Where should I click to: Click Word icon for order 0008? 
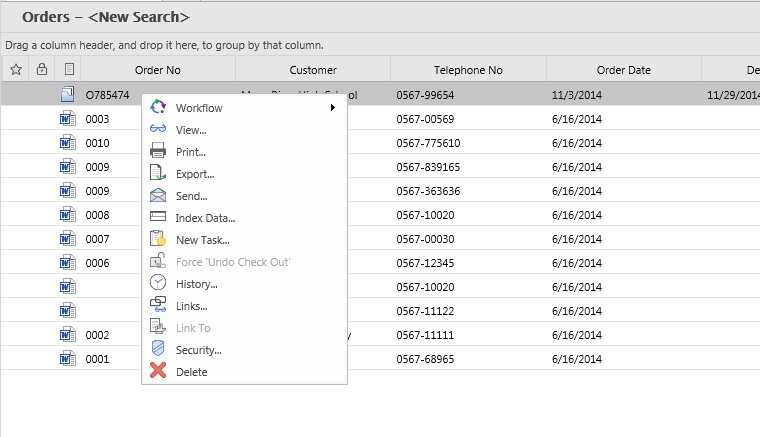(68, 215)
